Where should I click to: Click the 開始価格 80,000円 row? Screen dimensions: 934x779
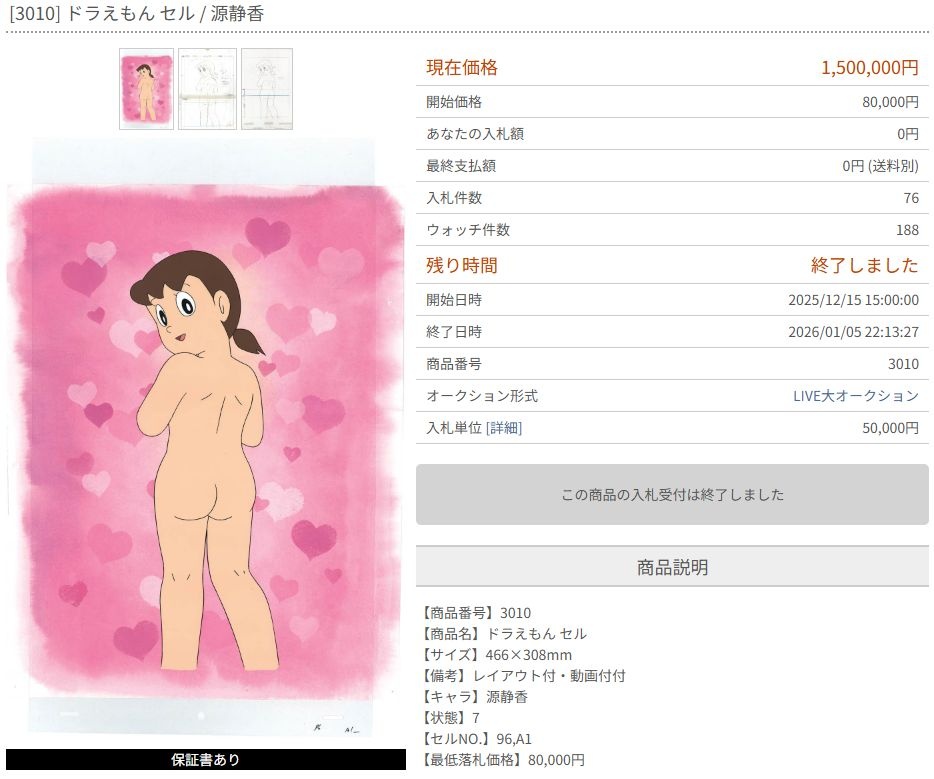[x=672, y=102]
